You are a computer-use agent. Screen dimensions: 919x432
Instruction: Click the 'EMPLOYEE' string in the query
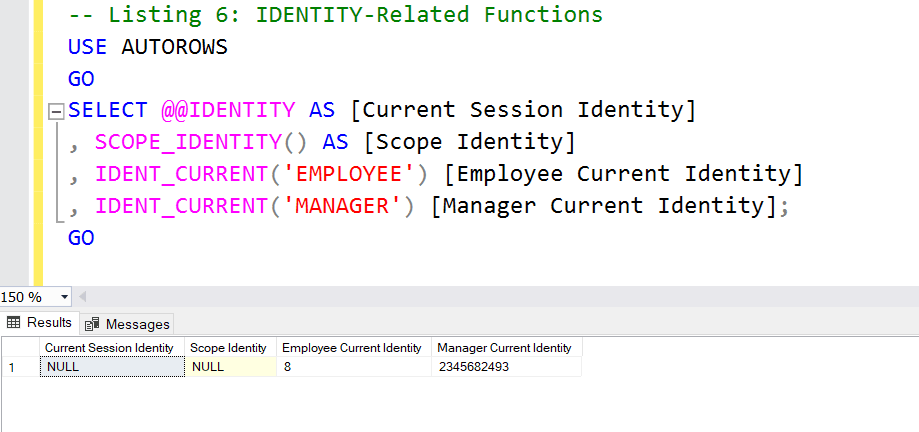click(x=350, y=174)
